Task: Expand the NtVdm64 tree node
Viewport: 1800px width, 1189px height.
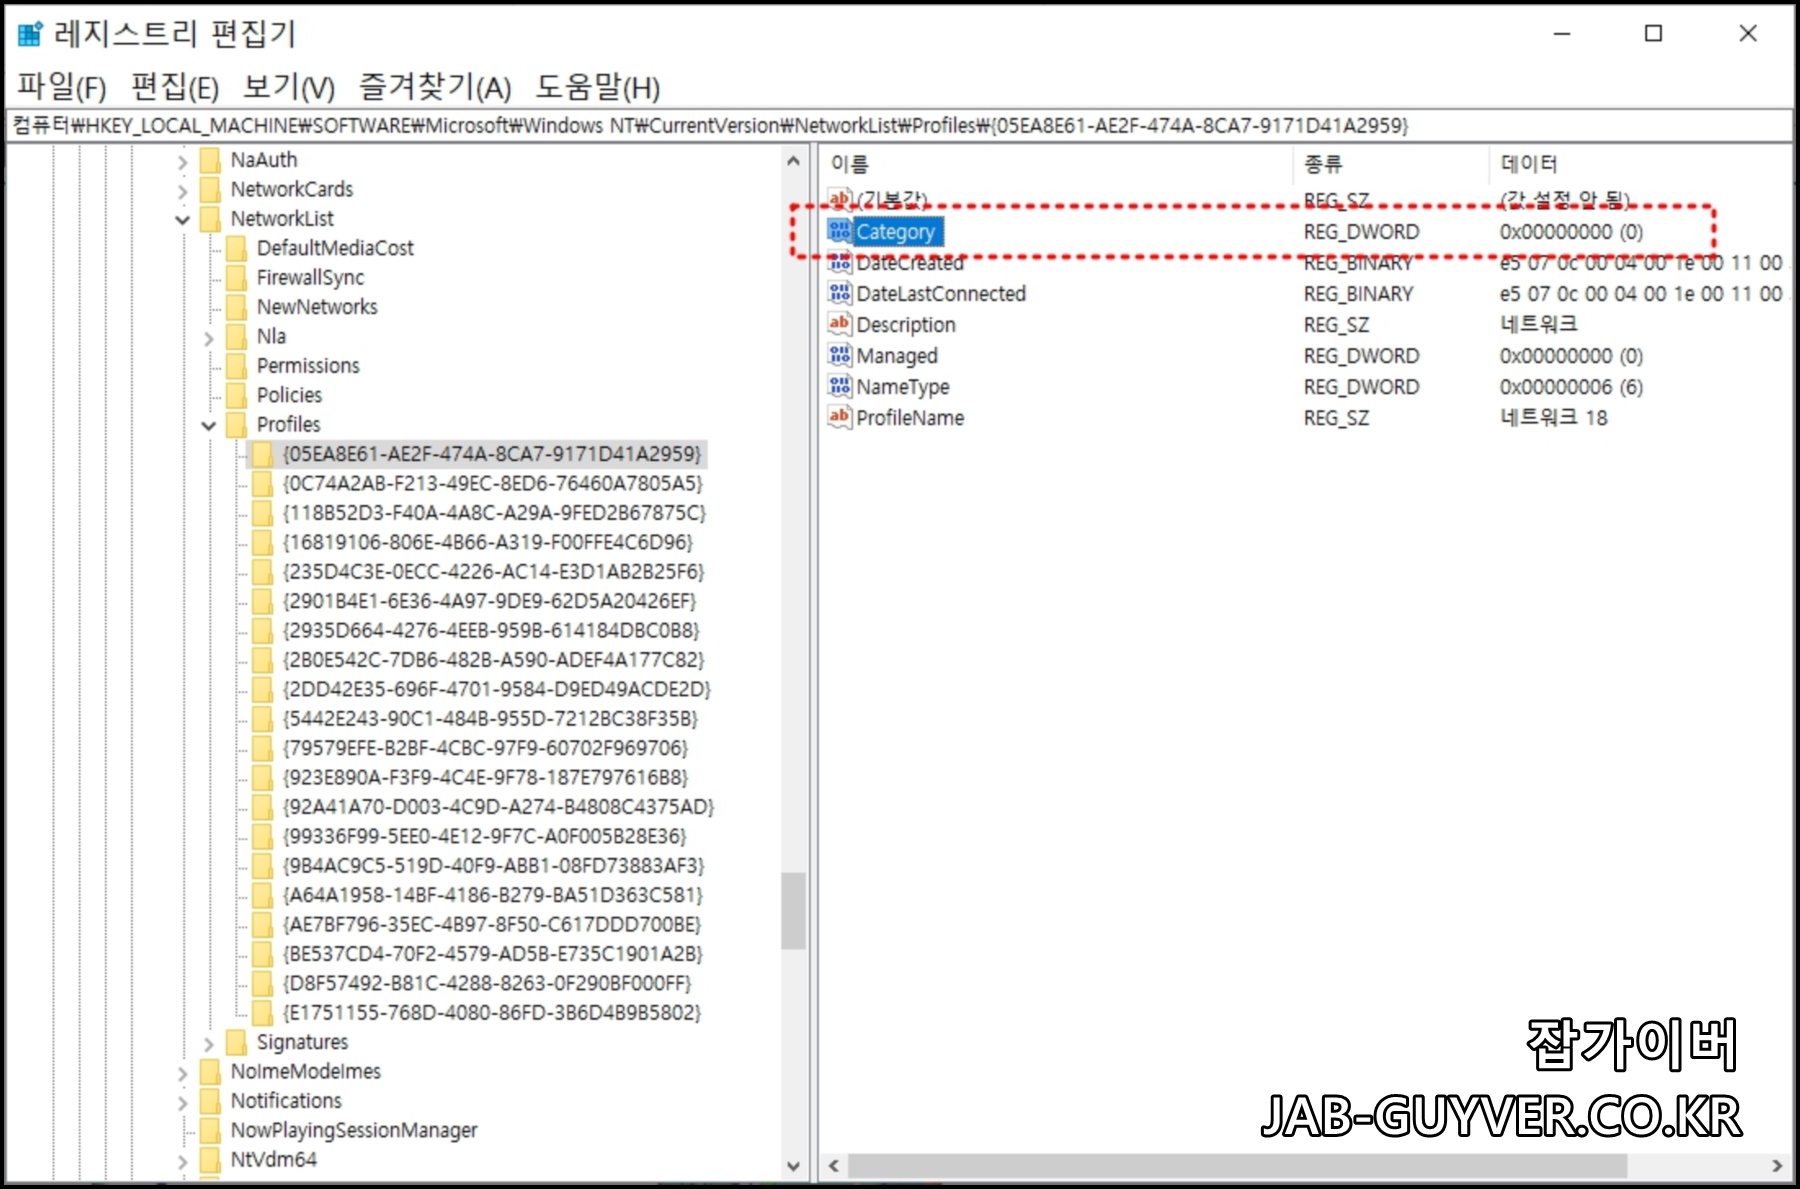Action: (182, 1161)
